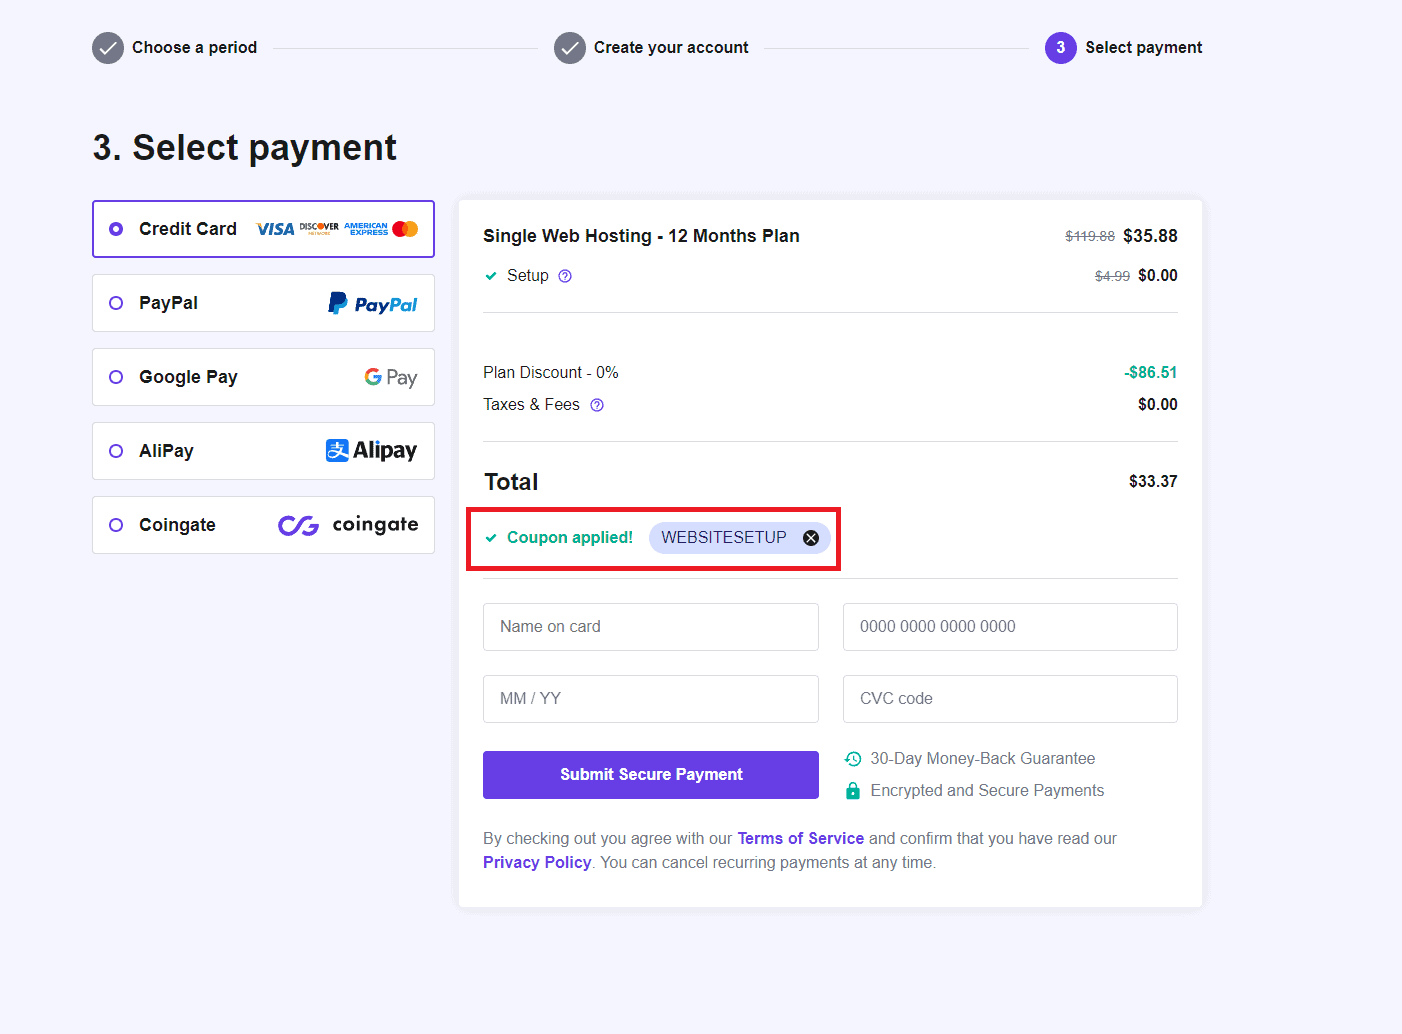The image size is (1402, 1034).
Task: Click the PayPal logo
Action: pyautogui.click(x=373, y=303)
